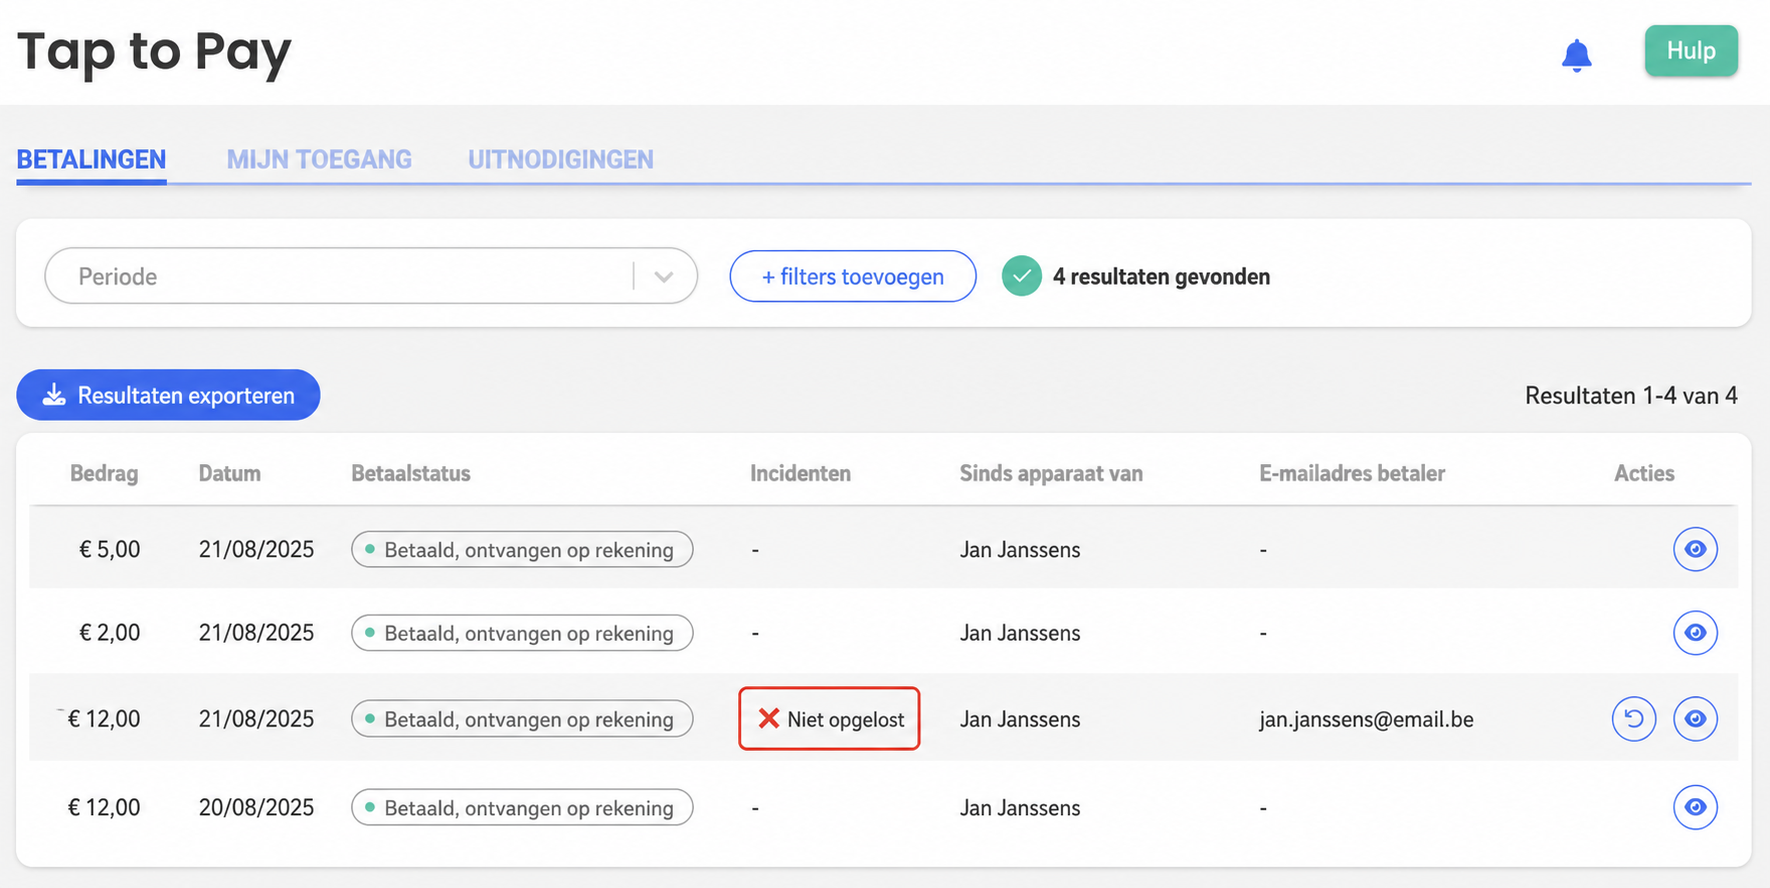This screenshot has width=1770, height=888.
Task: Click the Acties column header
Action: point(1644,473)
